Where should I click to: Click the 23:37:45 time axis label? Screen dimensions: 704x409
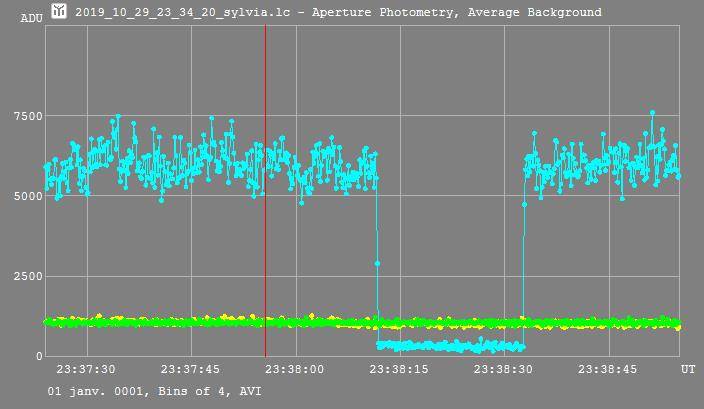[x=190, y=369]
